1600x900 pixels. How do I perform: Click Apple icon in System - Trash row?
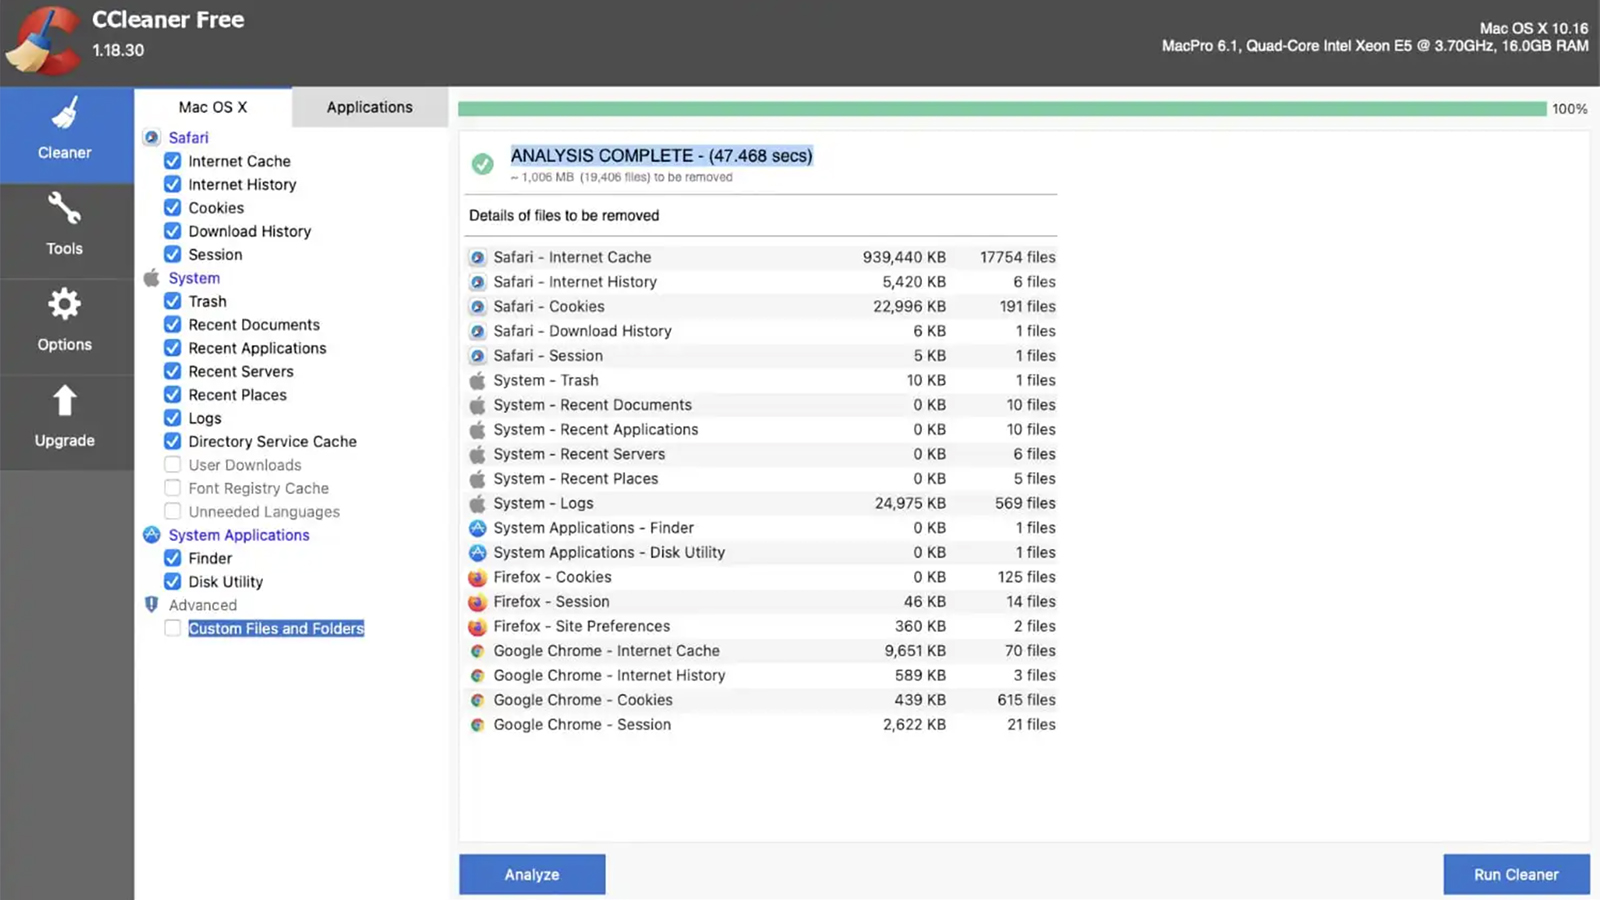pos(478,381)
